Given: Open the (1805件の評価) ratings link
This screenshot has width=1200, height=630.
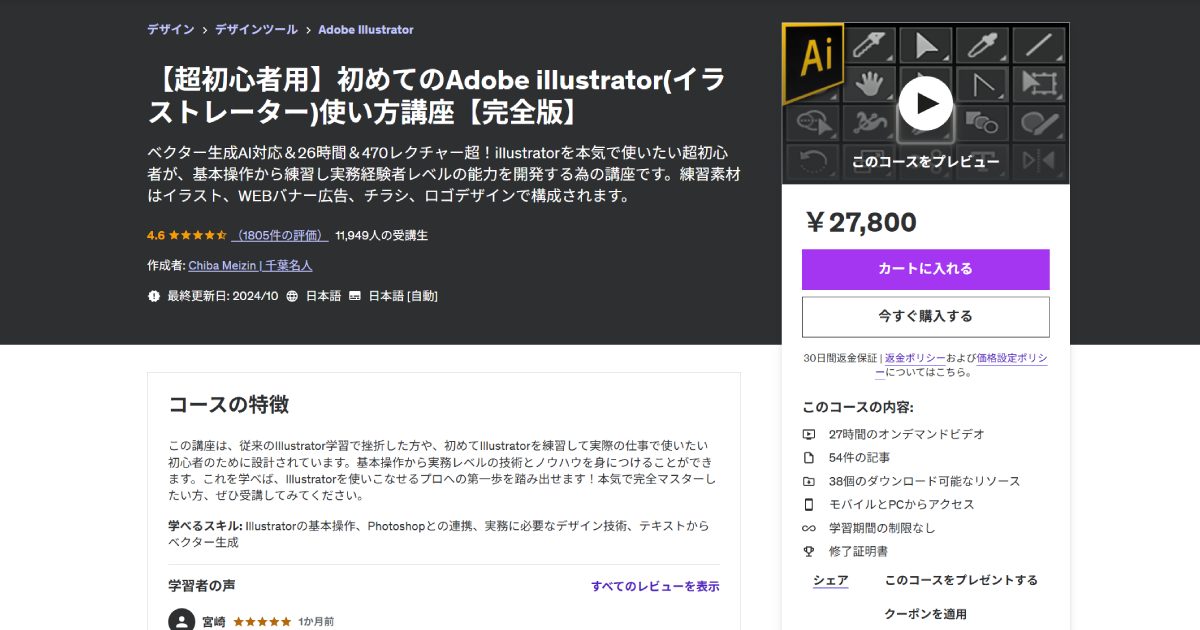Looking at the screenshot, I should pos(280,236).
